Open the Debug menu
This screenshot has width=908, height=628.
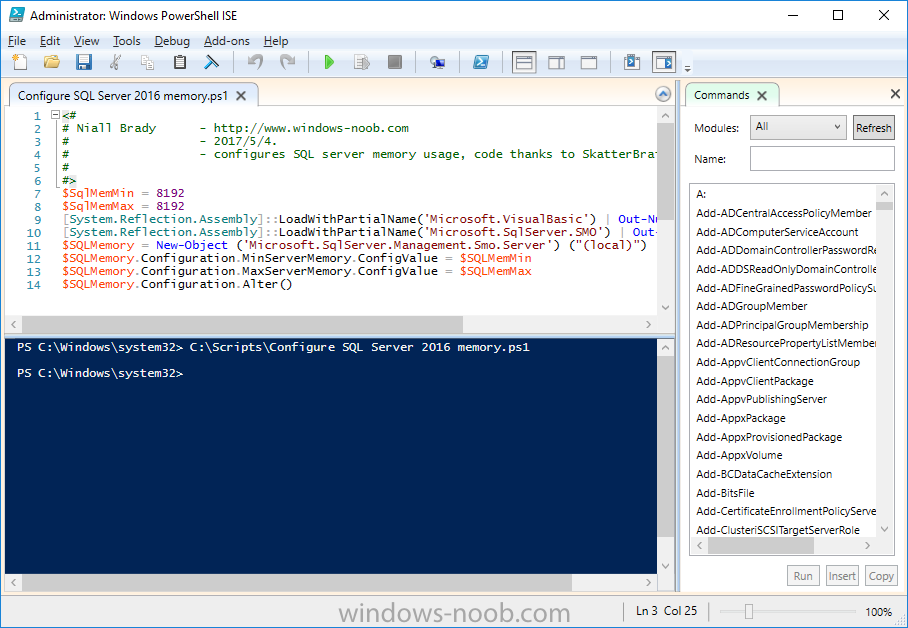click(172, 41)
